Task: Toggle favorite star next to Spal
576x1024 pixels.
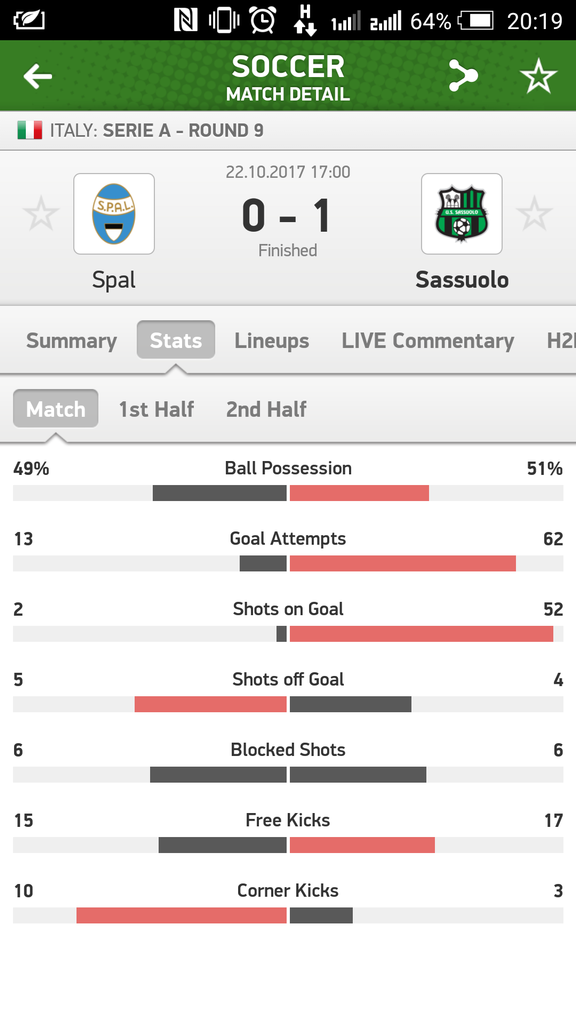Action: (x=41, y=214)
